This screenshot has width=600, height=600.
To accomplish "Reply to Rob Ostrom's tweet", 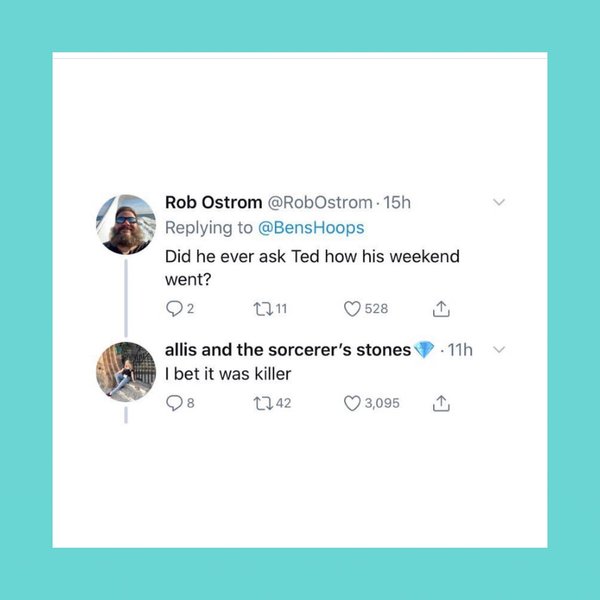I will click(x=173, y=309).
